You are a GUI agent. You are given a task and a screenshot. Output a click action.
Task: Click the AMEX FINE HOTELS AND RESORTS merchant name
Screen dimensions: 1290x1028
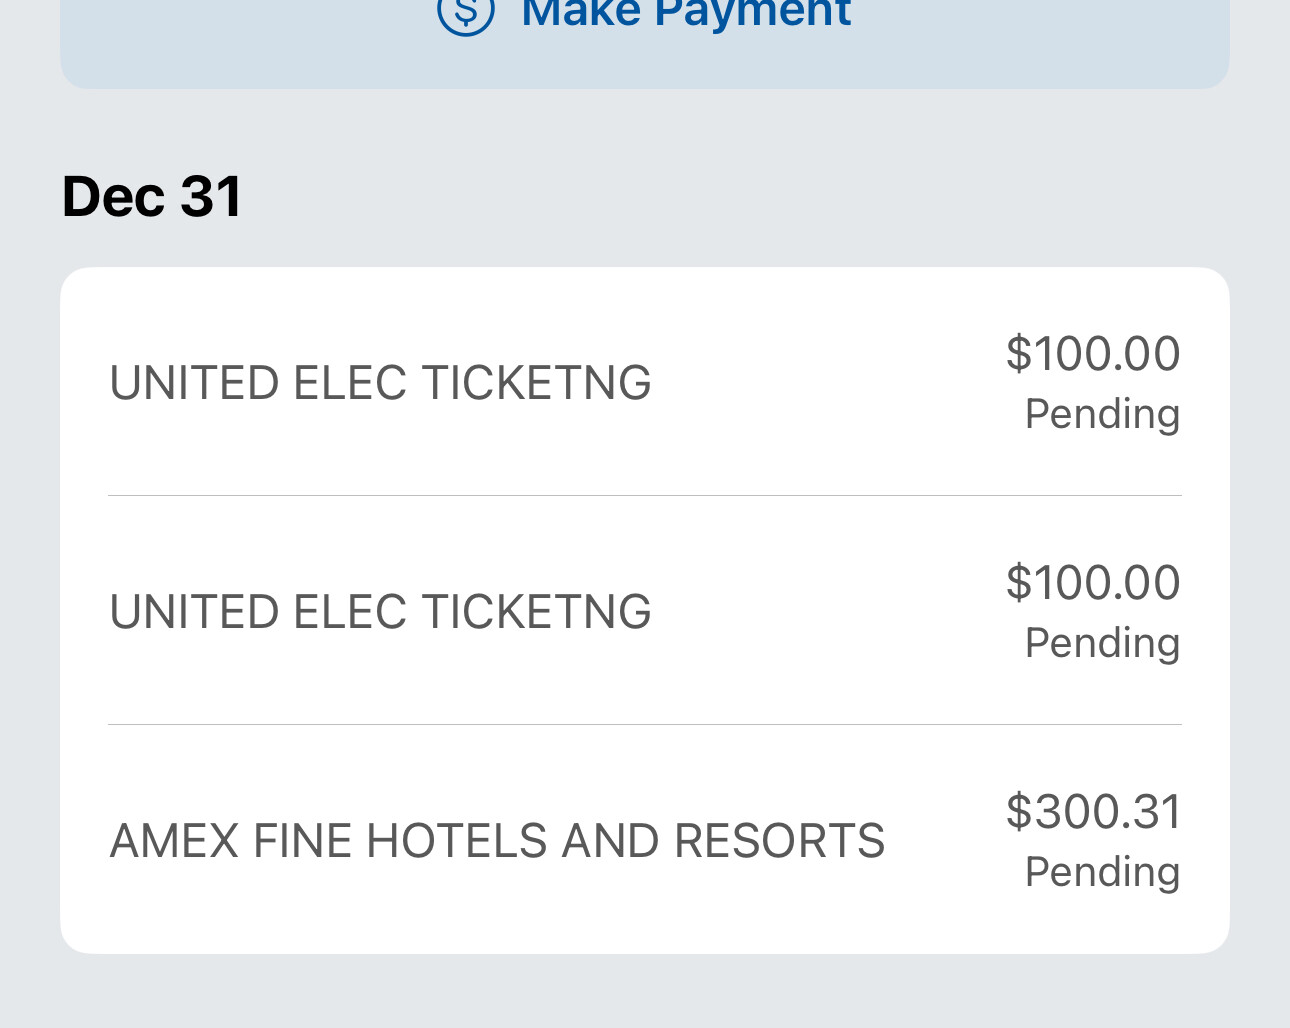pyautogui.click(x=497, y=841)
